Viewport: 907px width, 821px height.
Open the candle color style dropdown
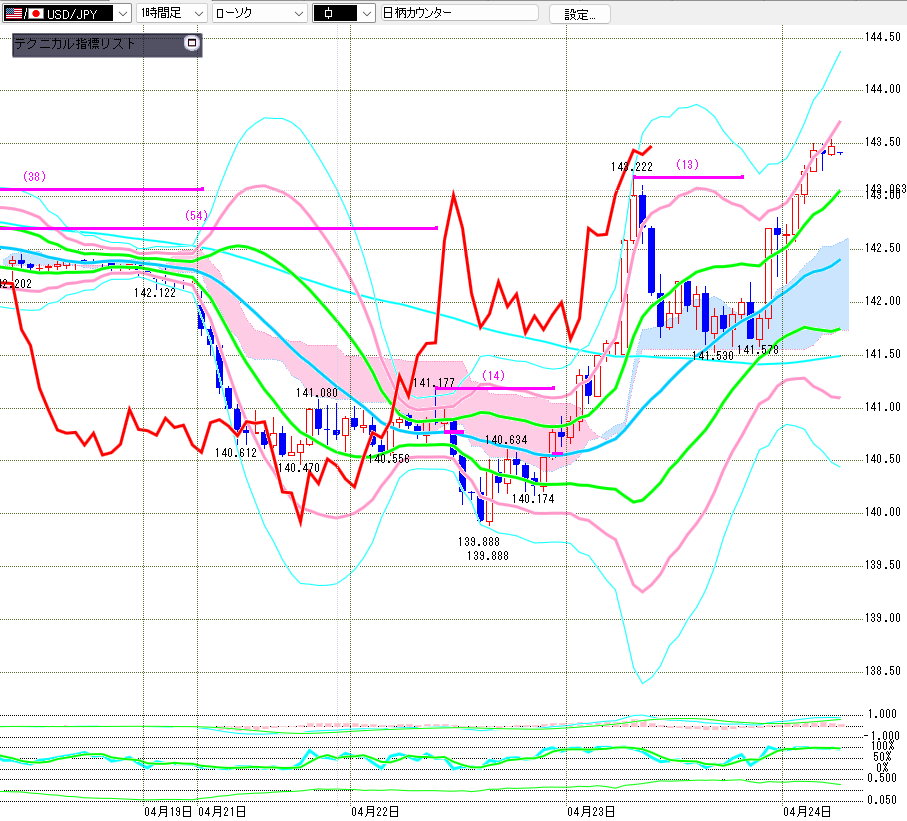tap(344, 13)
